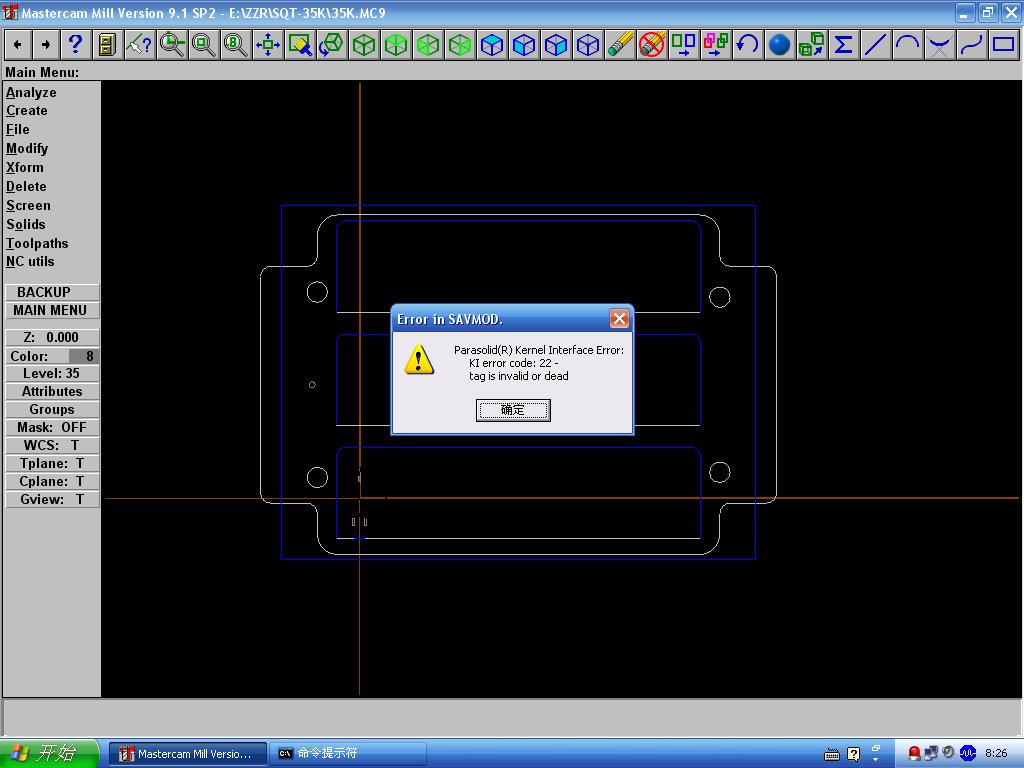The image size is (1024, 768).
Task: Switch to 命令提示符 taskbar window
Action: click(347, 754)
